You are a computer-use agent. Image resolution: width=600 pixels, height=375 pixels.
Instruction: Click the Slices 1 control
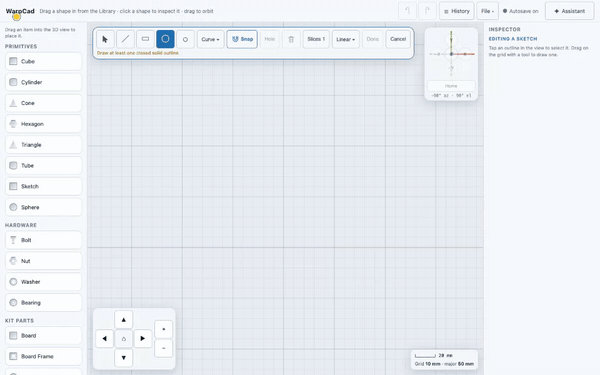tap(316, 39)
